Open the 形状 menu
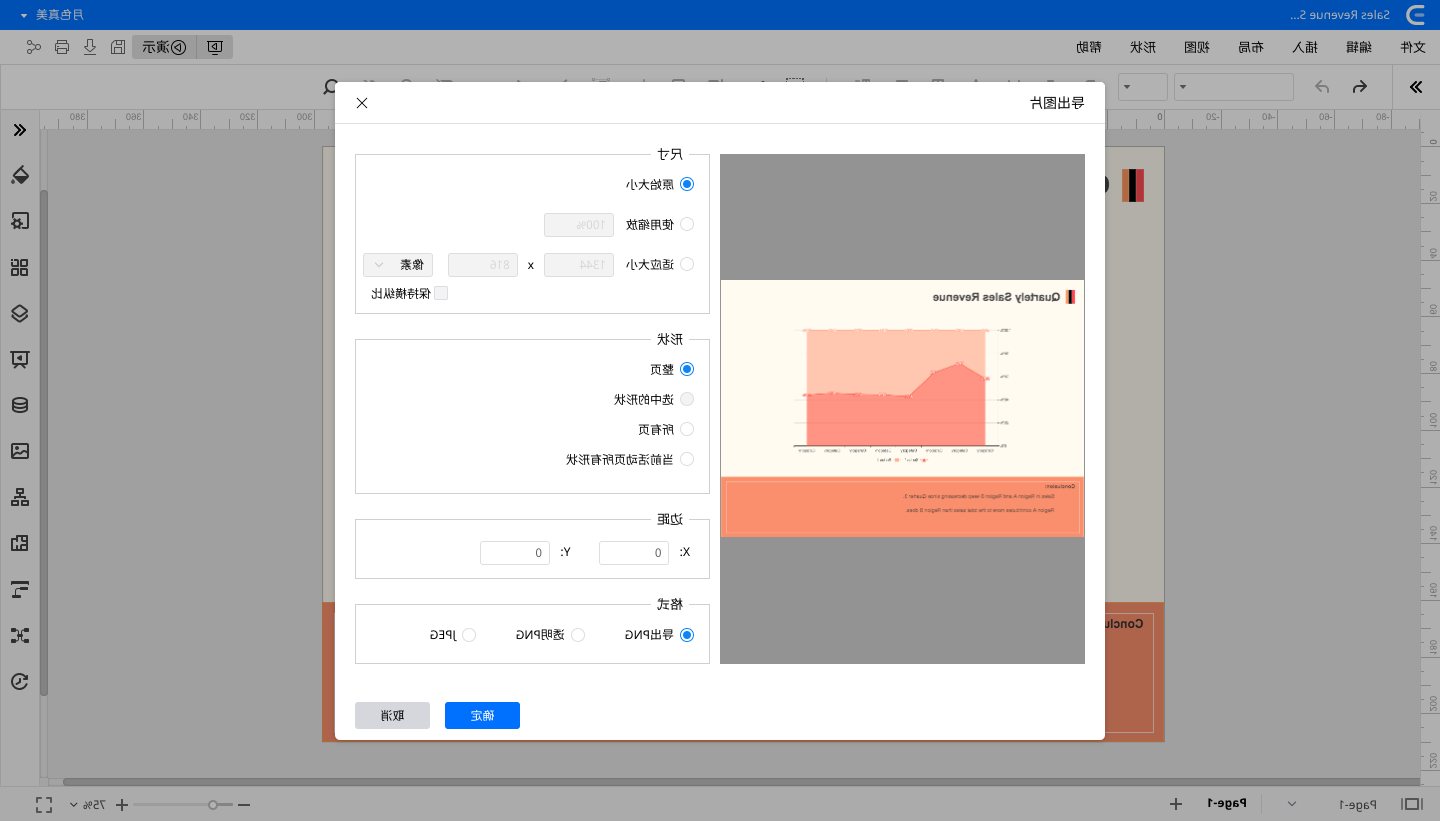Viewport: 1440px width, 821px height. tap(1143, 47)
